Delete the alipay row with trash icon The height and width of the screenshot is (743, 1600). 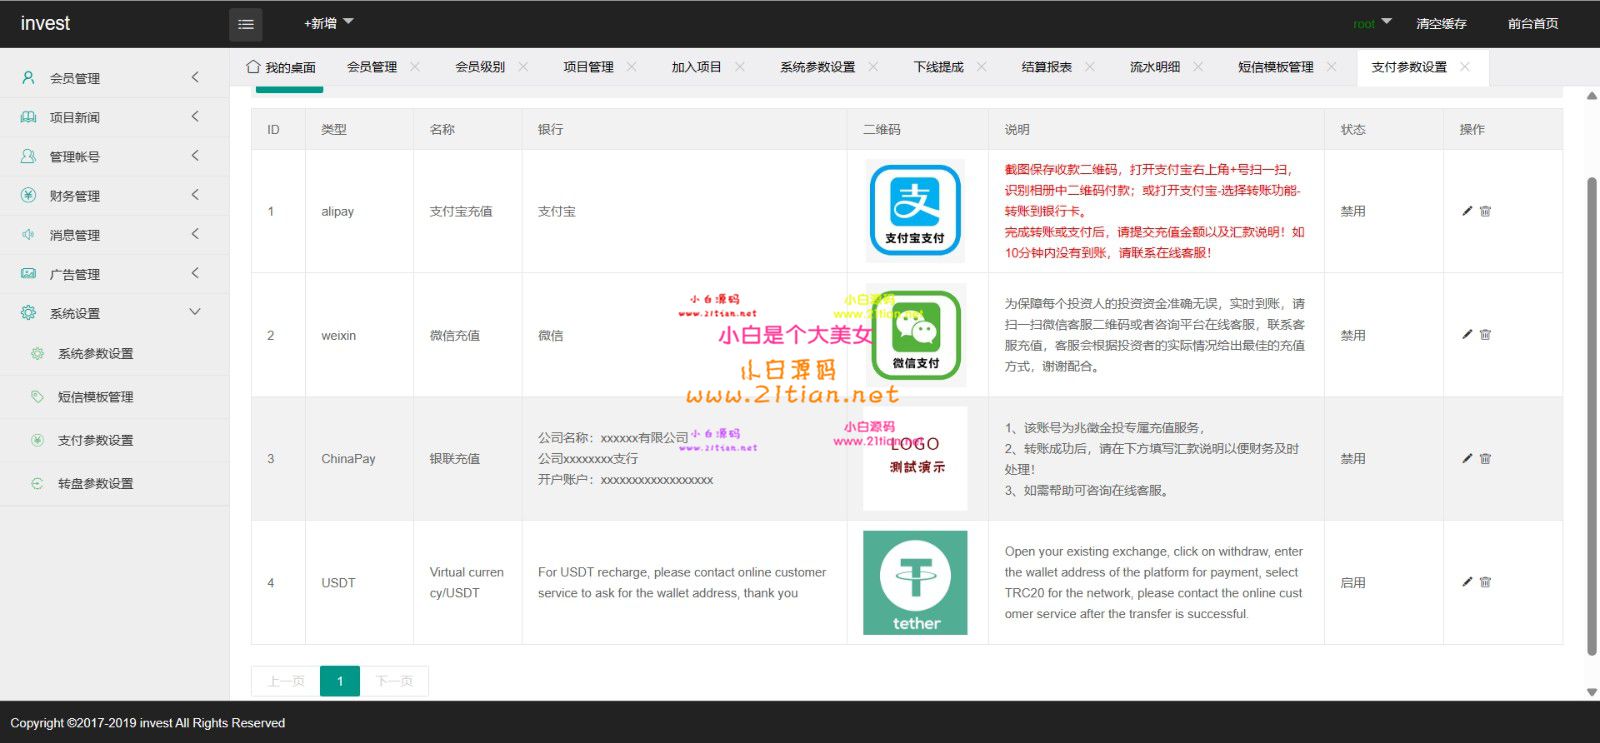(1485, 211)
